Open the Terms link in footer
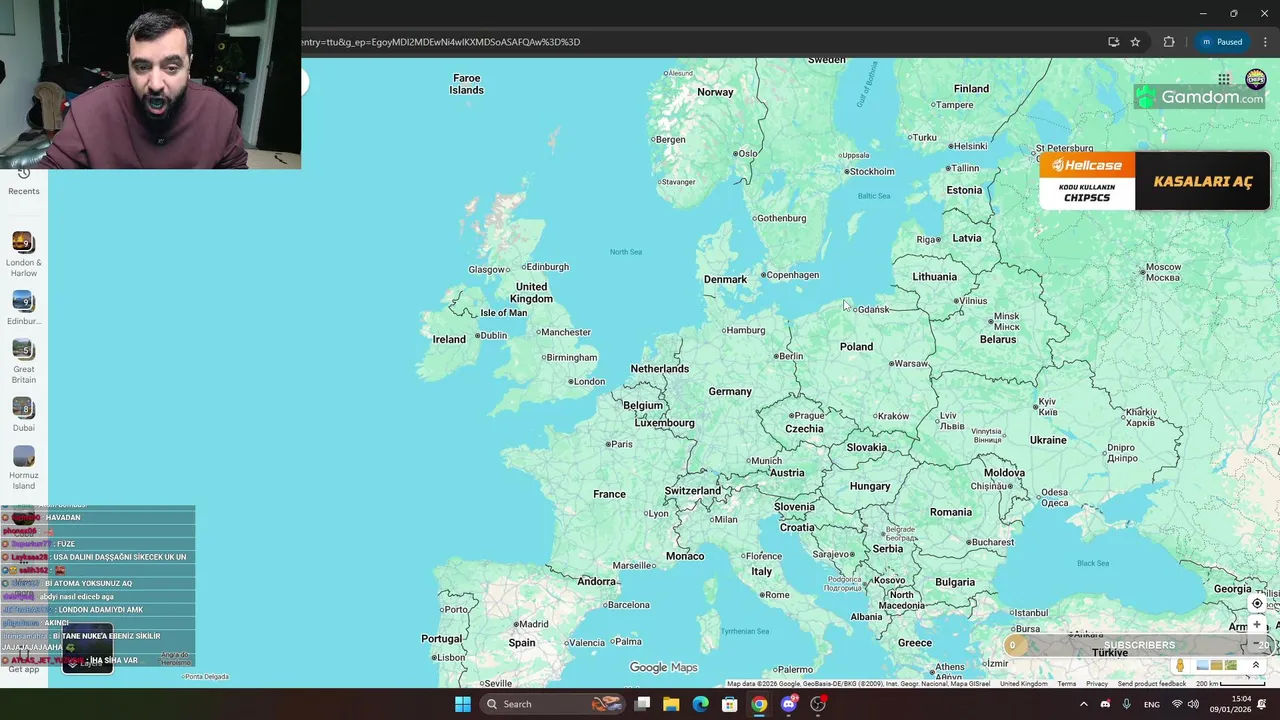Screen dimensions: 1280x720 point(1067,684)
